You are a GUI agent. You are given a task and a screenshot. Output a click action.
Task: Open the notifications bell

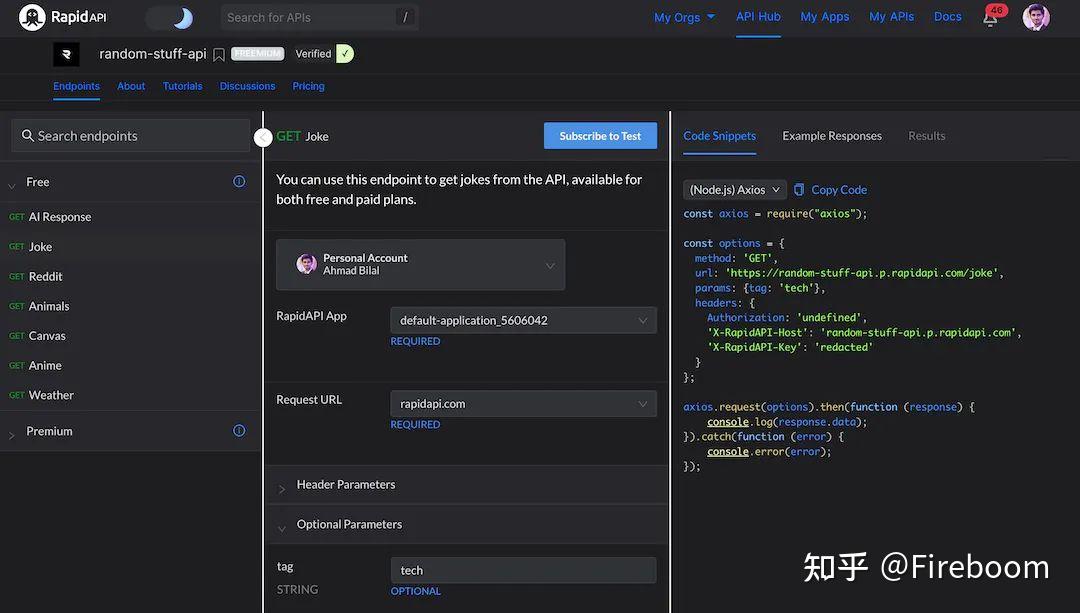tap(990, 19)
